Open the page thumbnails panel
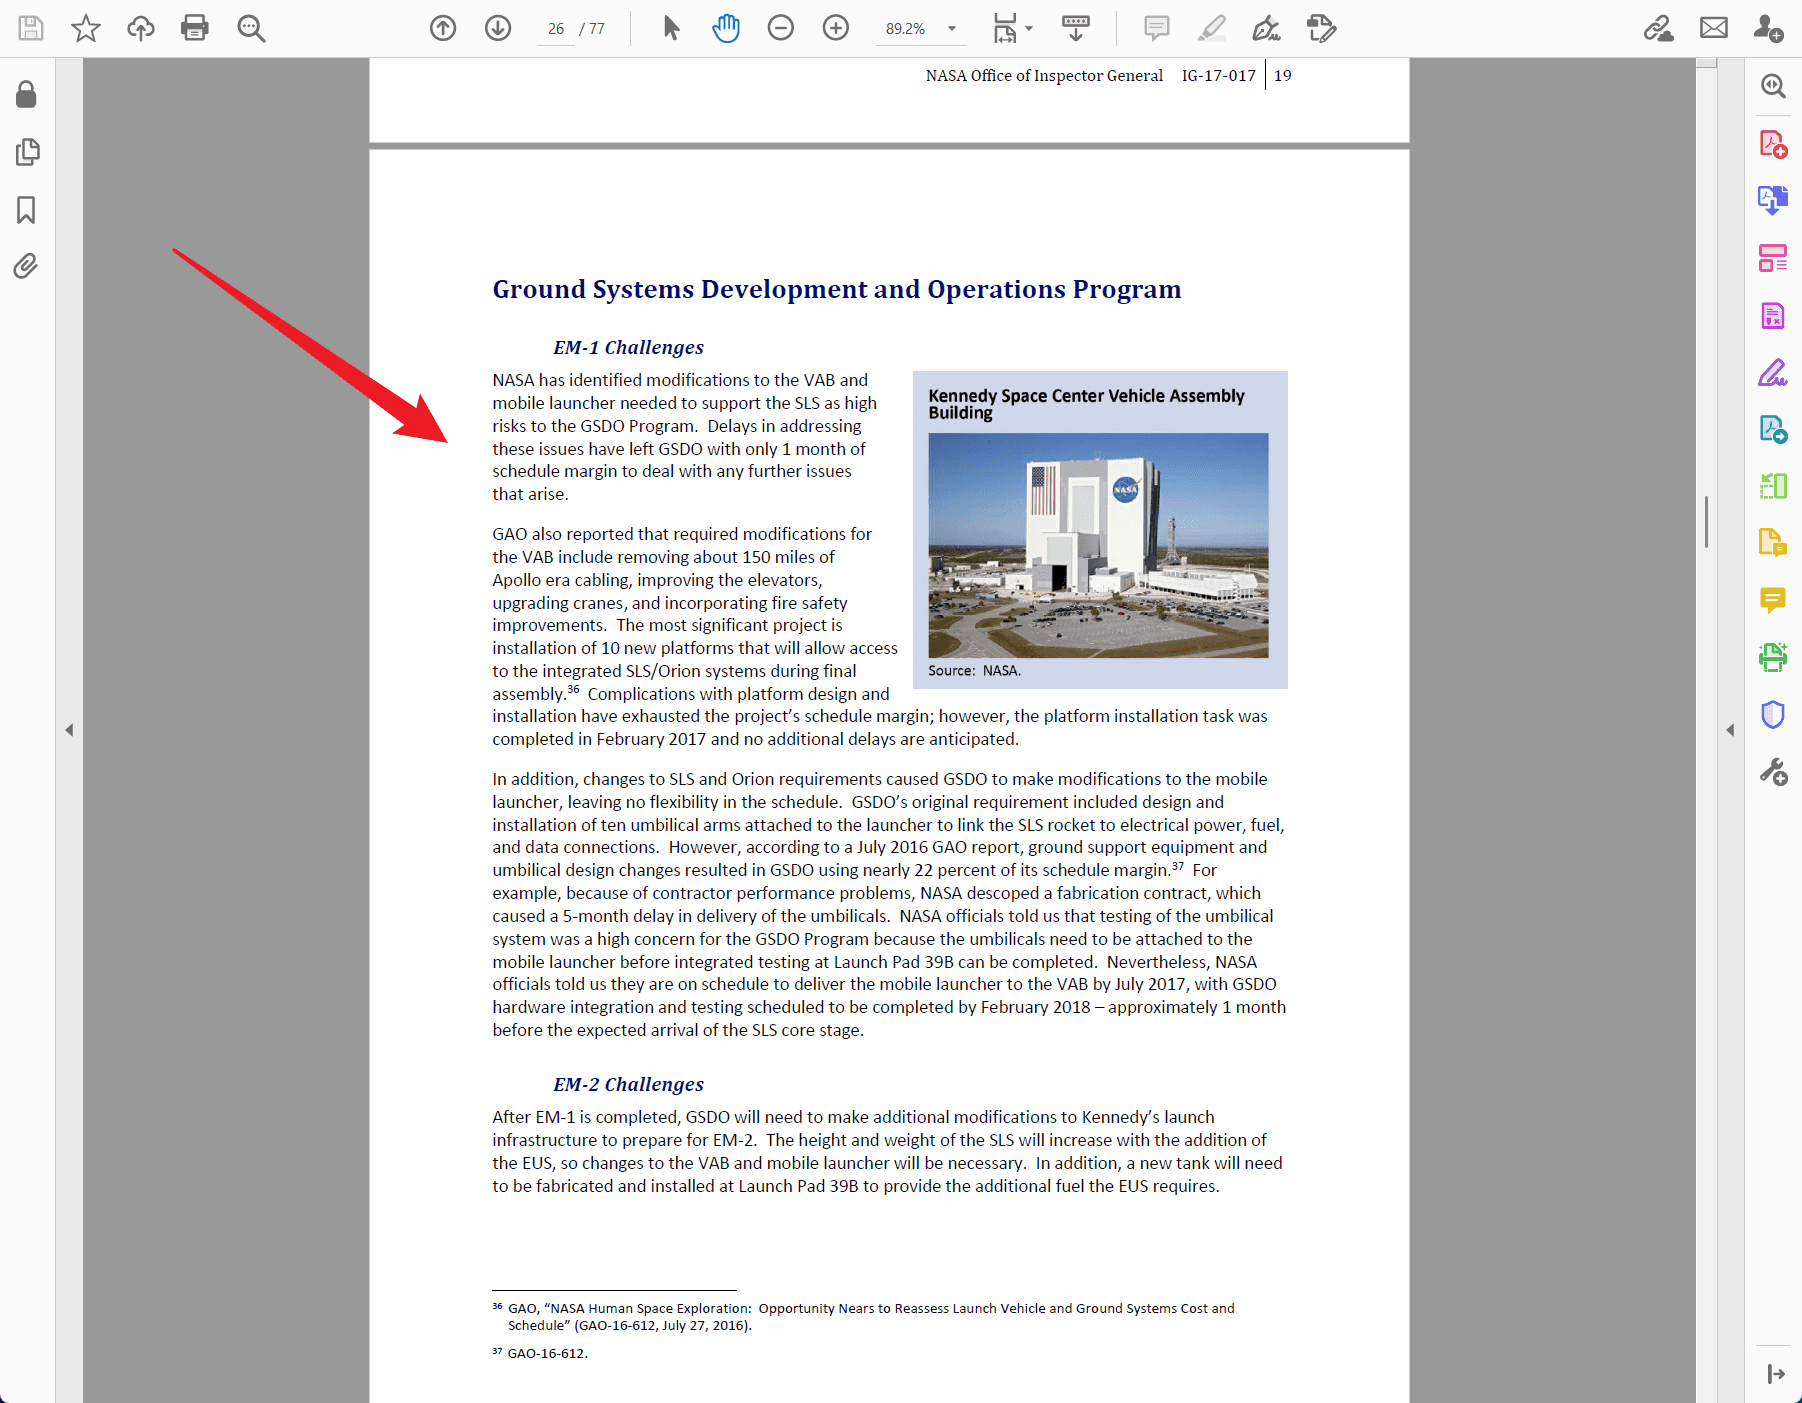This screenshot has height=1403, width=1802. click(x=27, y=152)
